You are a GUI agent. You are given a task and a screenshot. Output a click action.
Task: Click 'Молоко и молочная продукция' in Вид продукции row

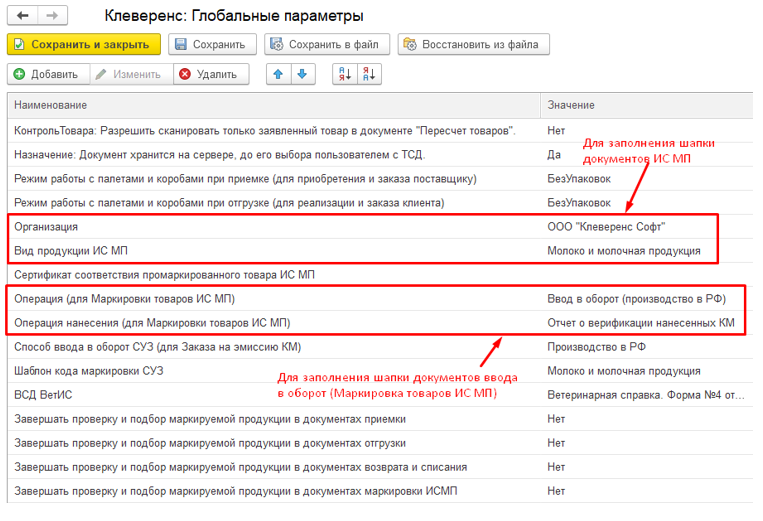coord(624,251)
